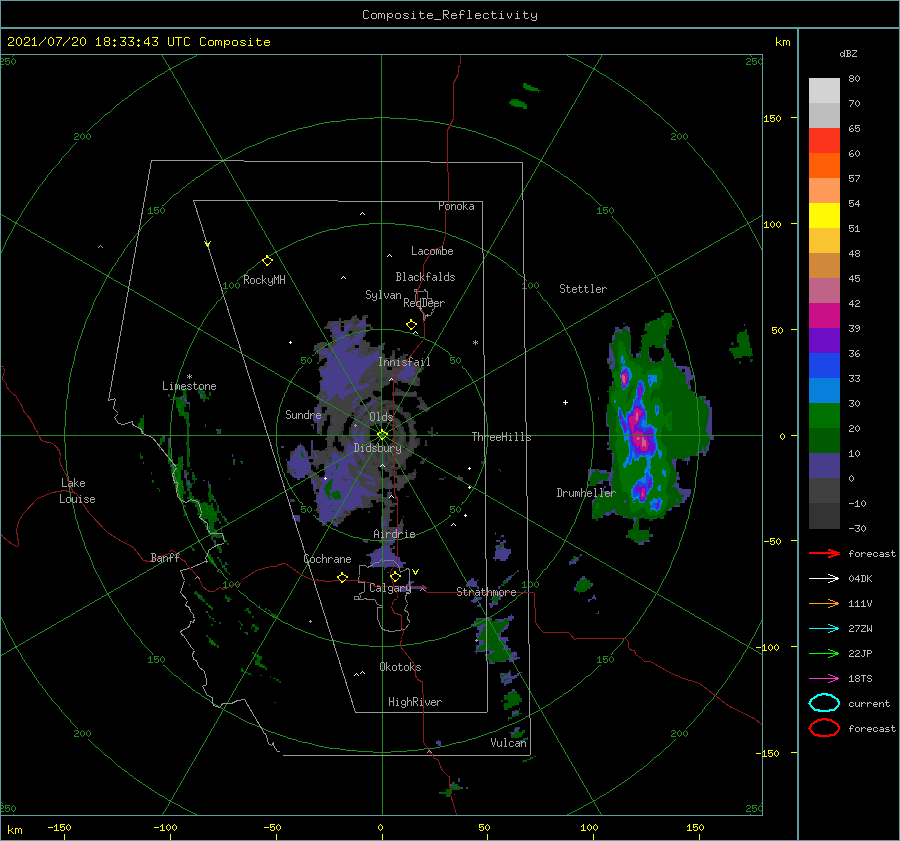900x841 pixels.
Task: Click the cyan 27ZW arrow icon
Action: coord(824,629)
